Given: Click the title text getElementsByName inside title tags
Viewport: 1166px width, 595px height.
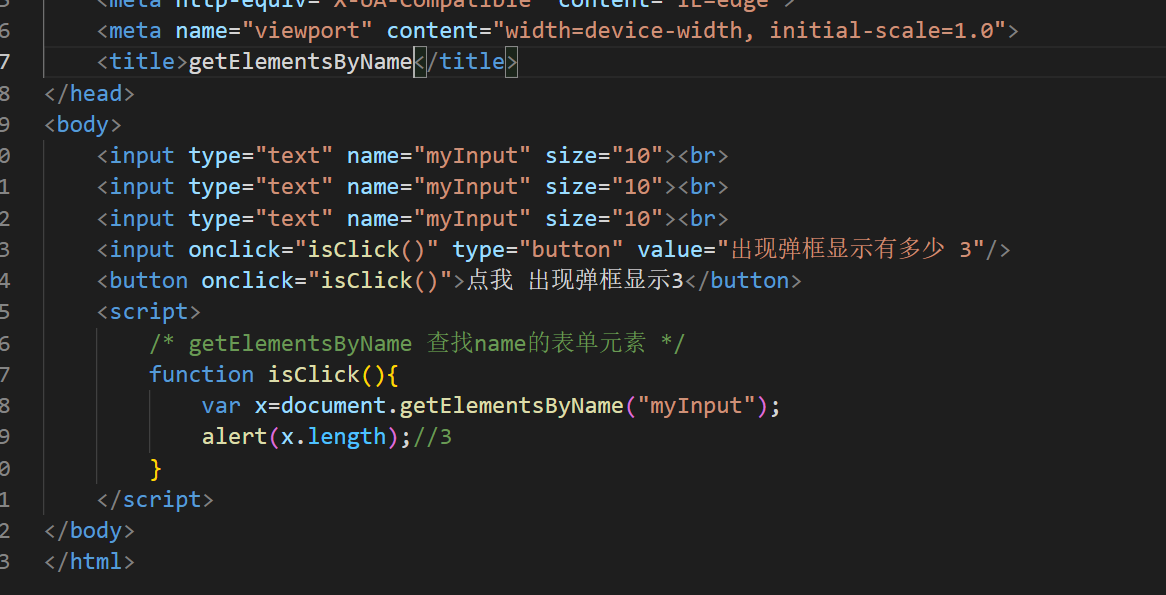Looking at the screenshot, I should point(300,62).
